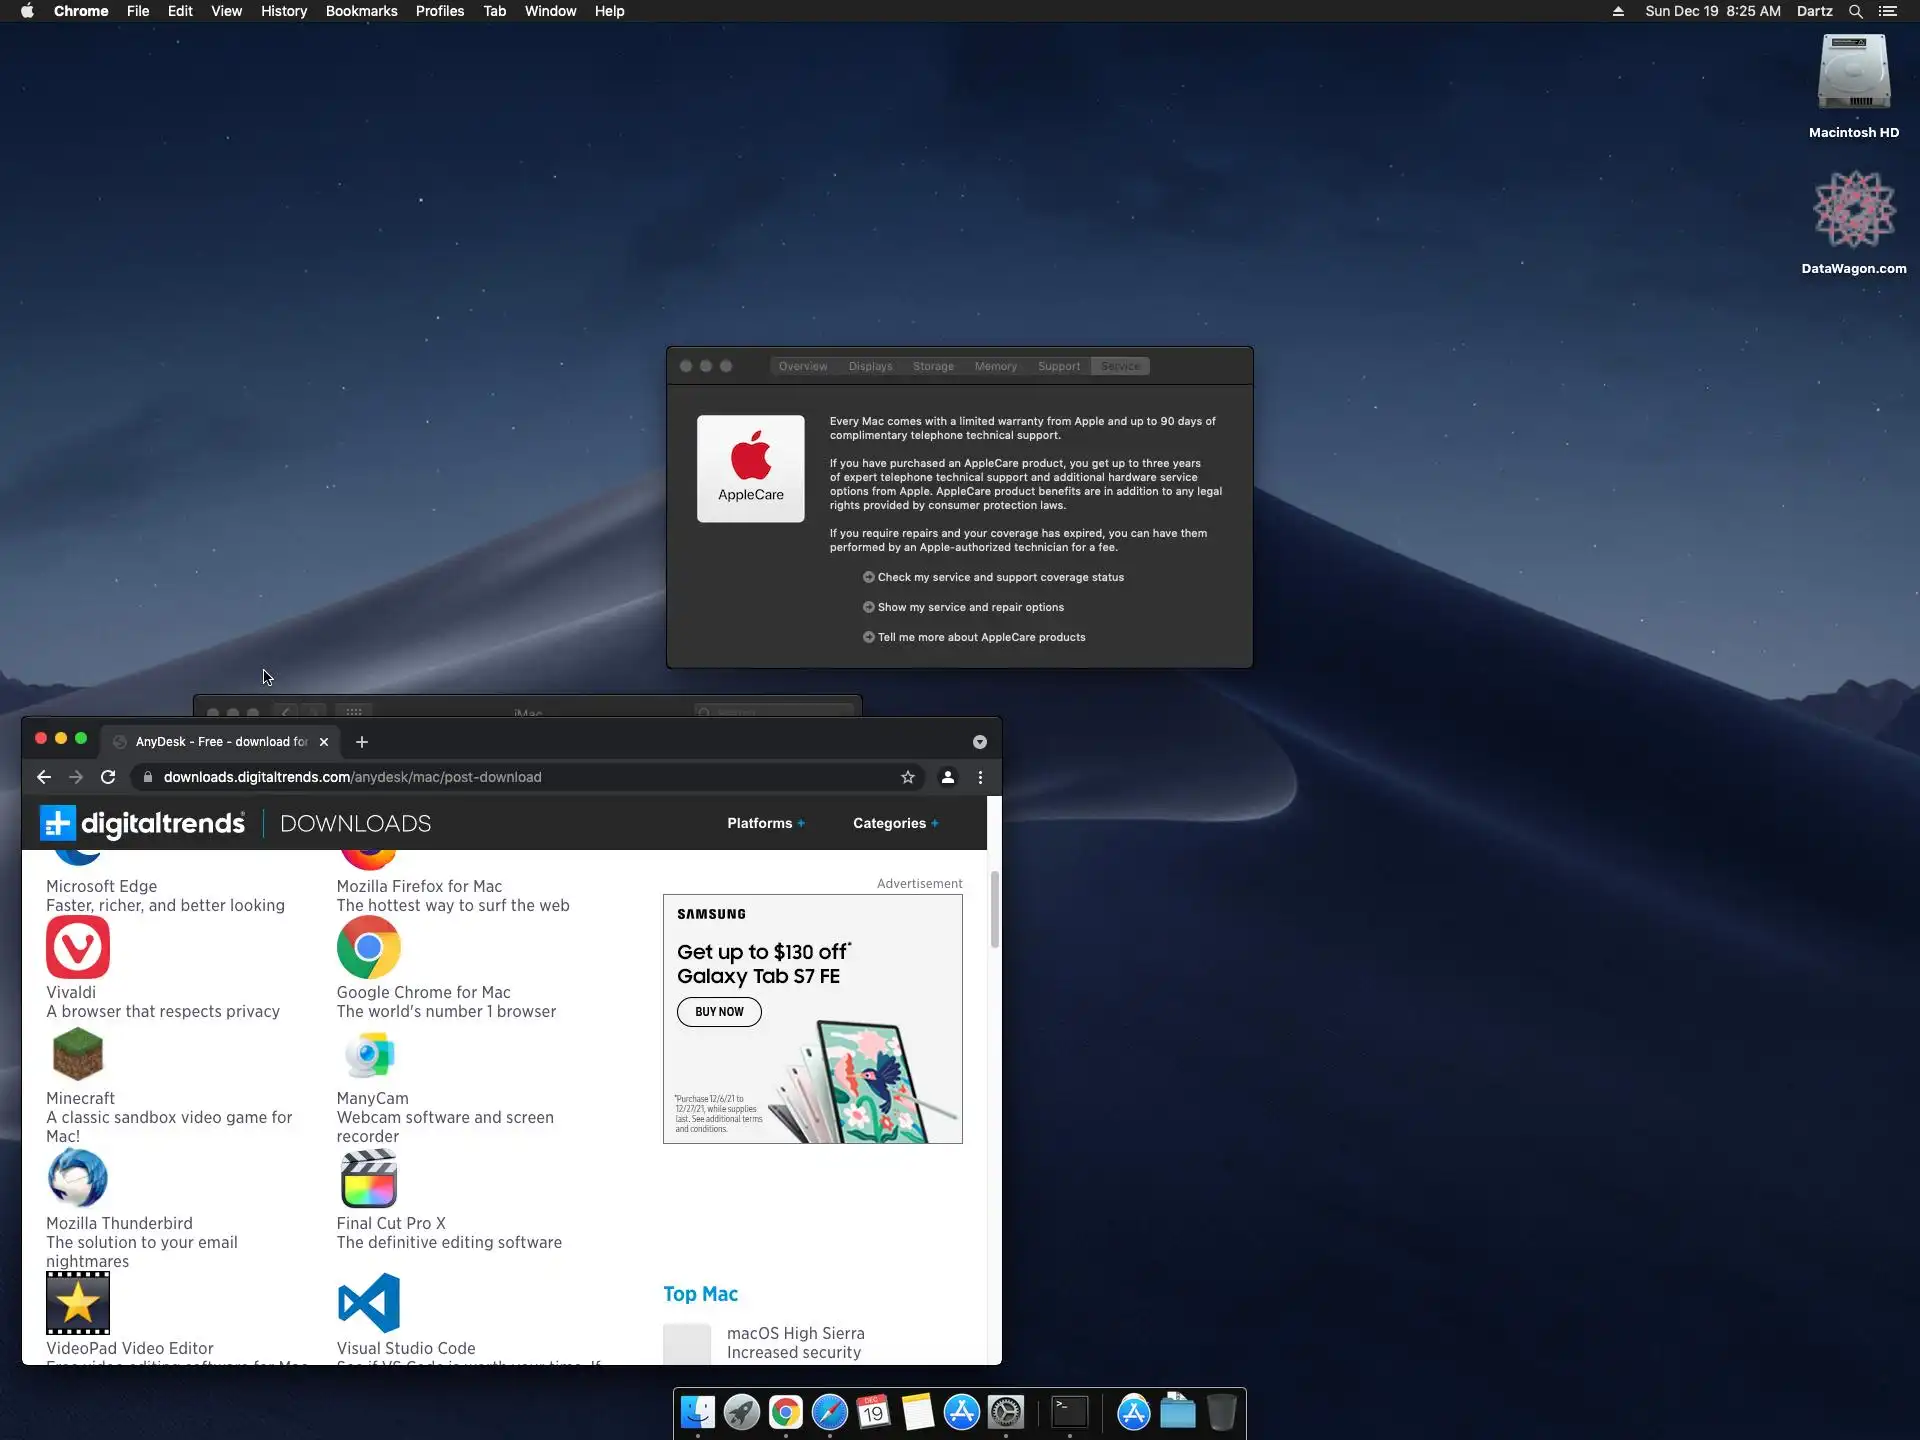Image resolution: width=1920 pixels, height=1440 pixels.
Task: Open the Google Chrome for Mac icon
Action: (x=368, y=947)
